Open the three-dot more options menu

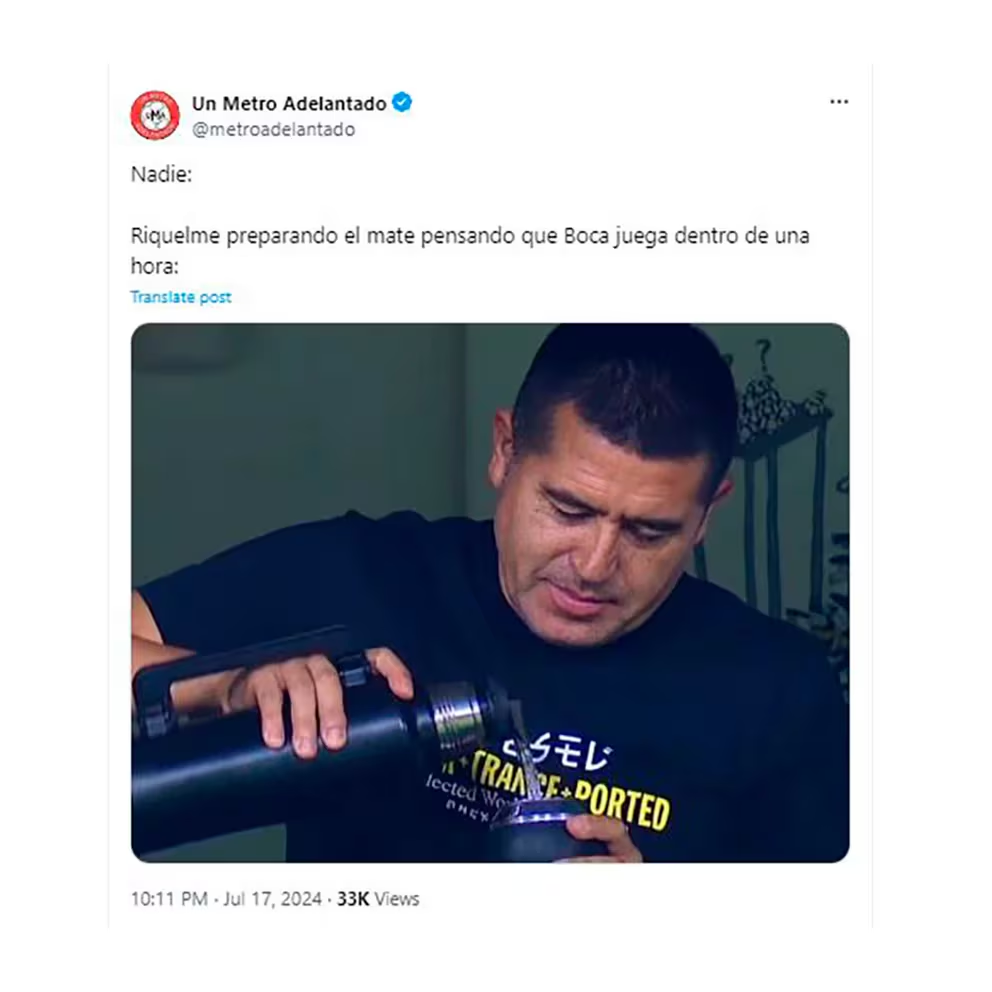[x=839, y=102]
